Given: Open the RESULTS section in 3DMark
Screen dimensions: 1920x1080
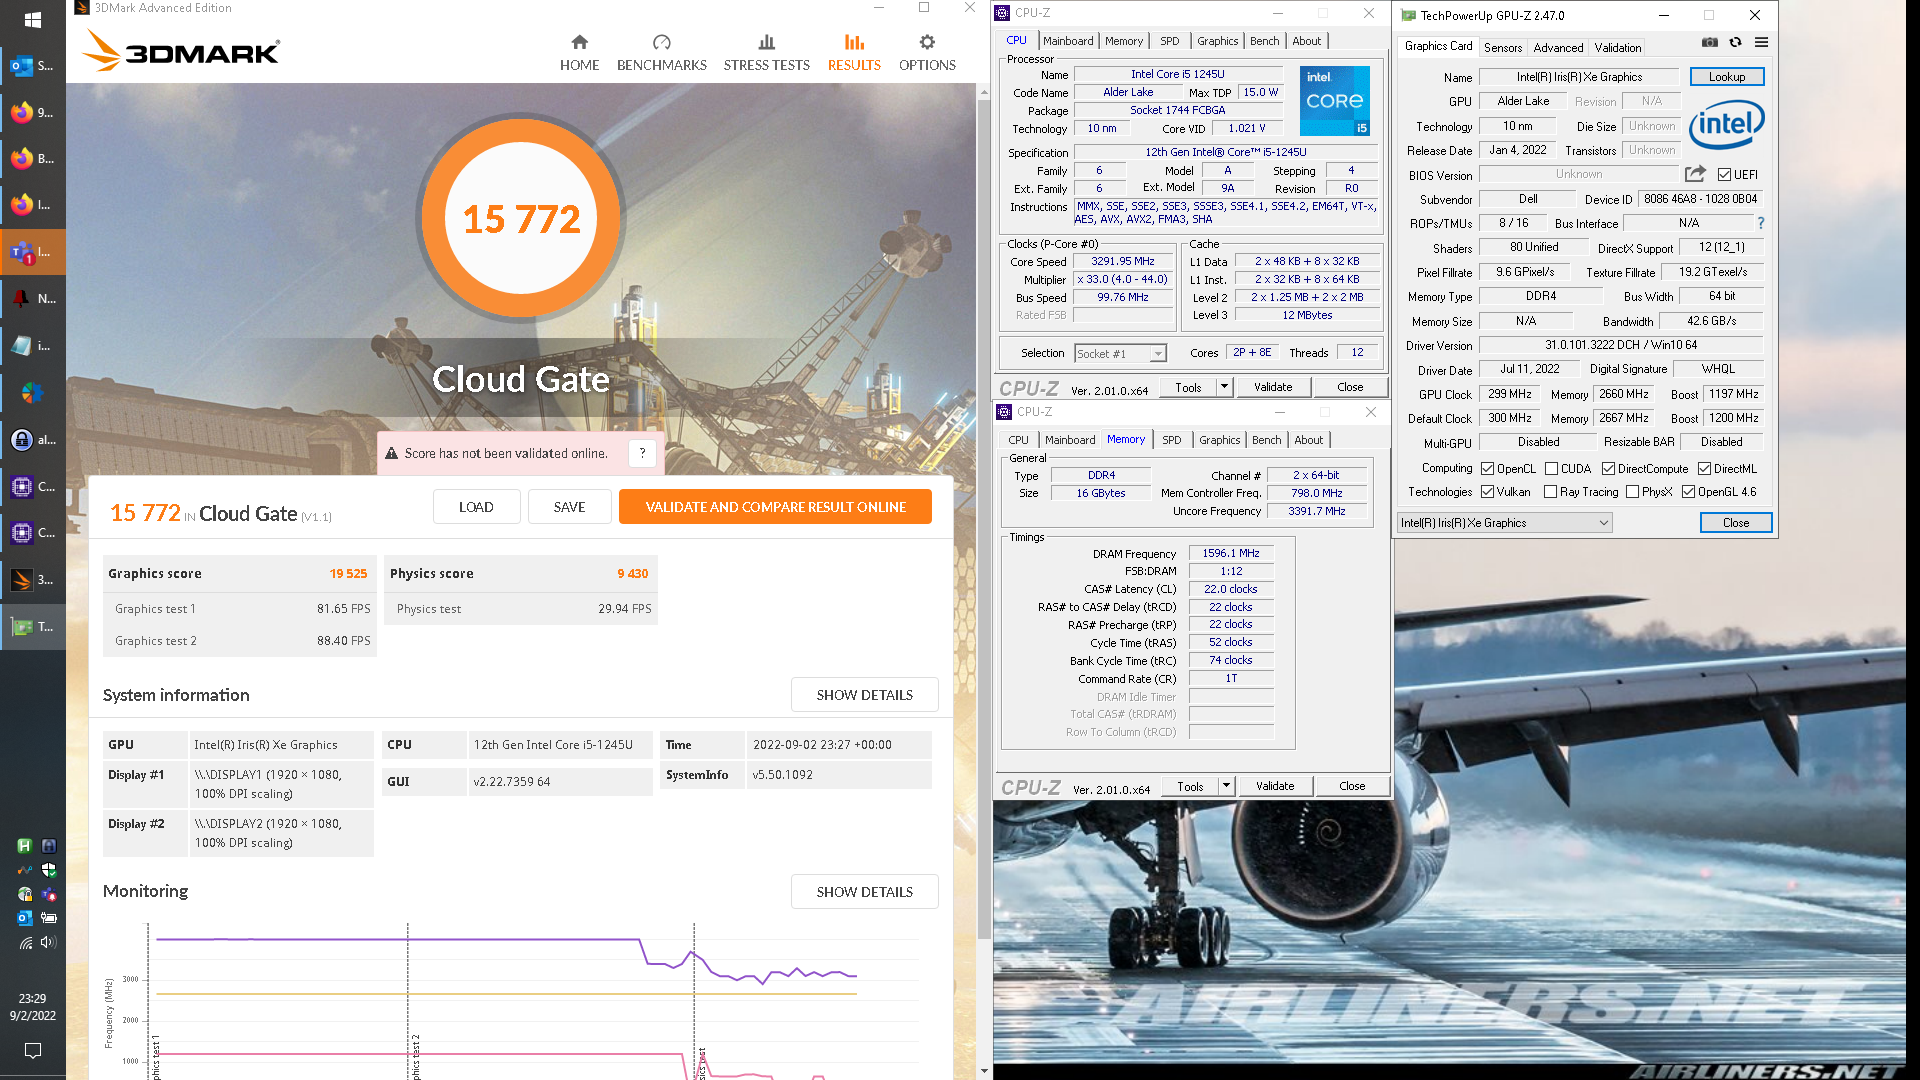Looking at the screenshot, I should pyautogui.click(x=854, y=53).
